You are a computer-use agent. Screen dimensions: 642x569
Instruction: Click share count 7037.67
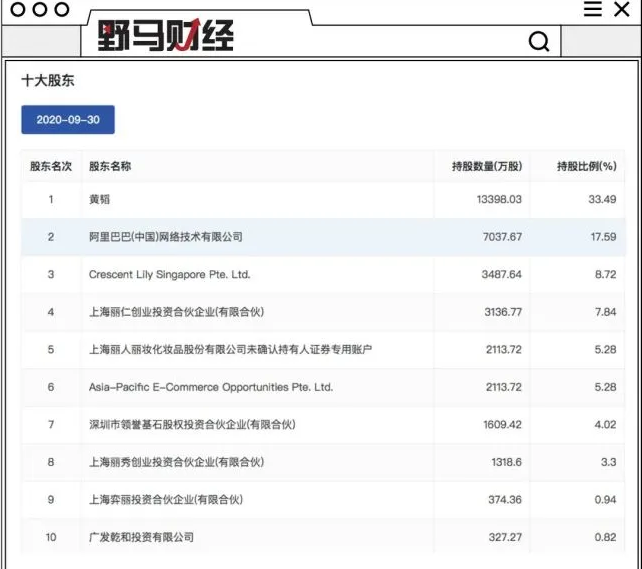(x=502, y=237)
